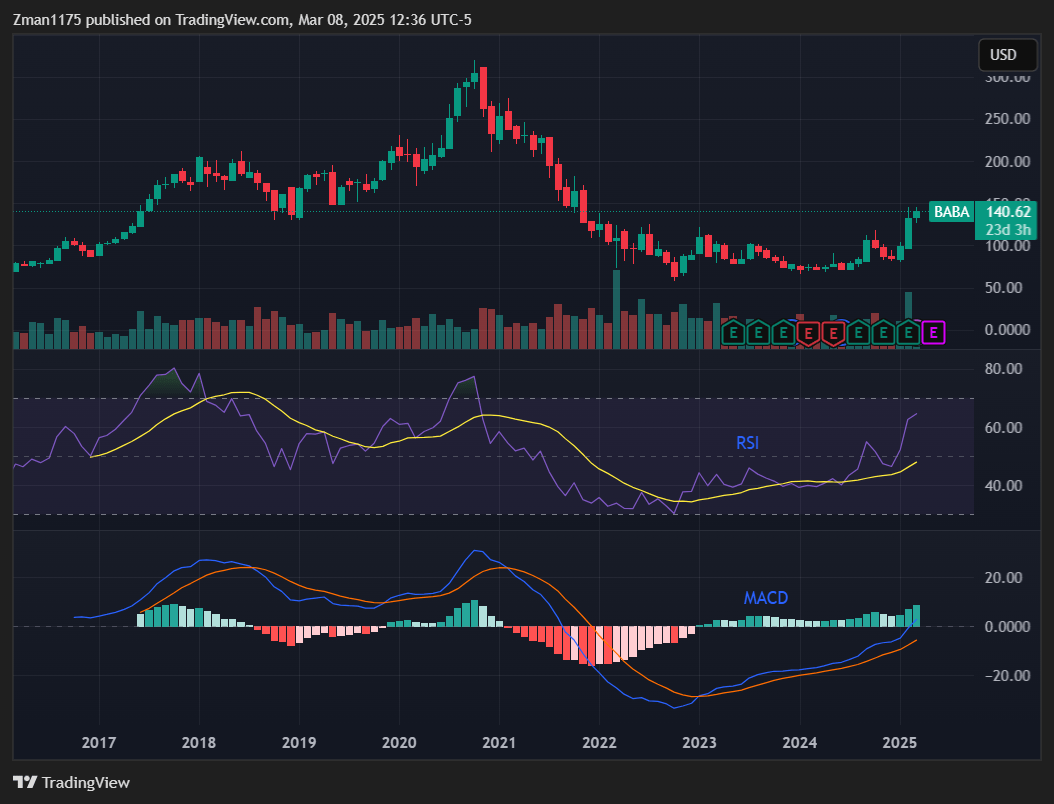
Task: Open the USD currency selector
Action: point(1007,55)
